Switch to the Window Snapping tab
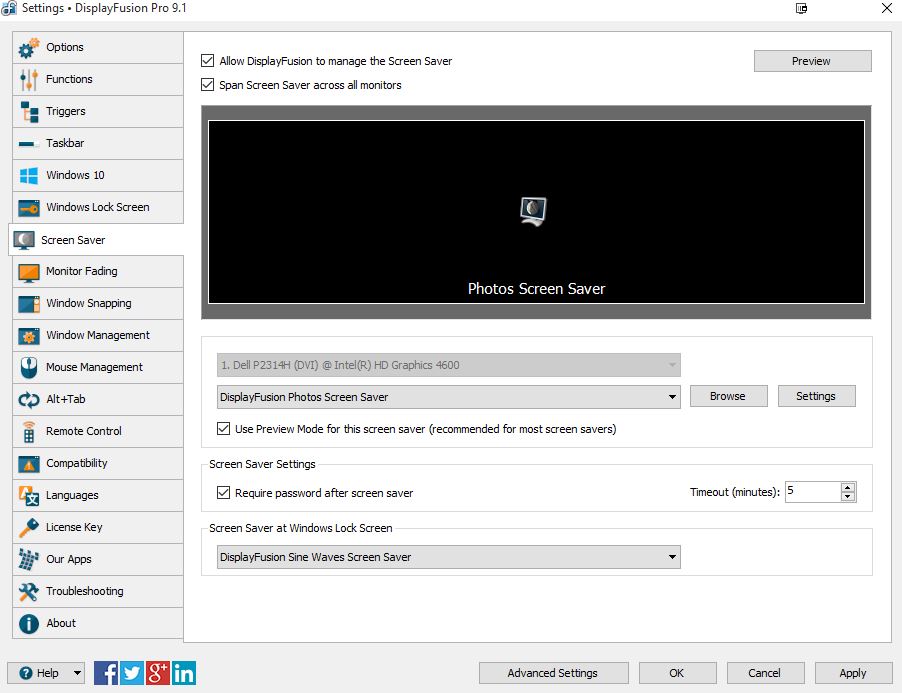Image resolution: width=902 pixels, height=693 pixels. (88, 304)
